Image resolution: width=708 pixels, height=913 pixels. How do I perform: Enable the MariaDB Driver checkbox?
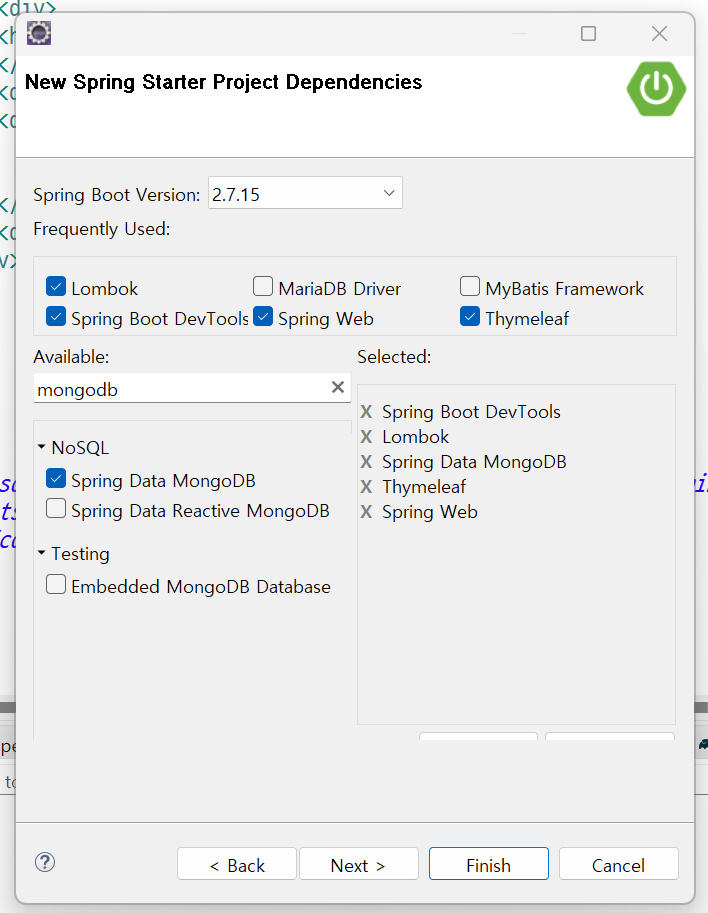(x=263, y=286)
